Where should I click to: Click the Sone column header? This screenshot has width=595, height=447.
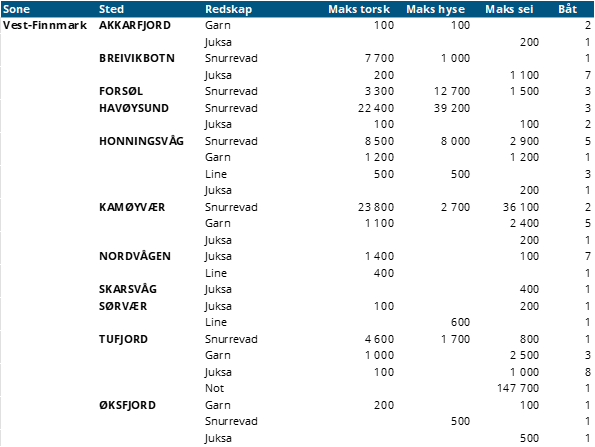tap(16, 9)
